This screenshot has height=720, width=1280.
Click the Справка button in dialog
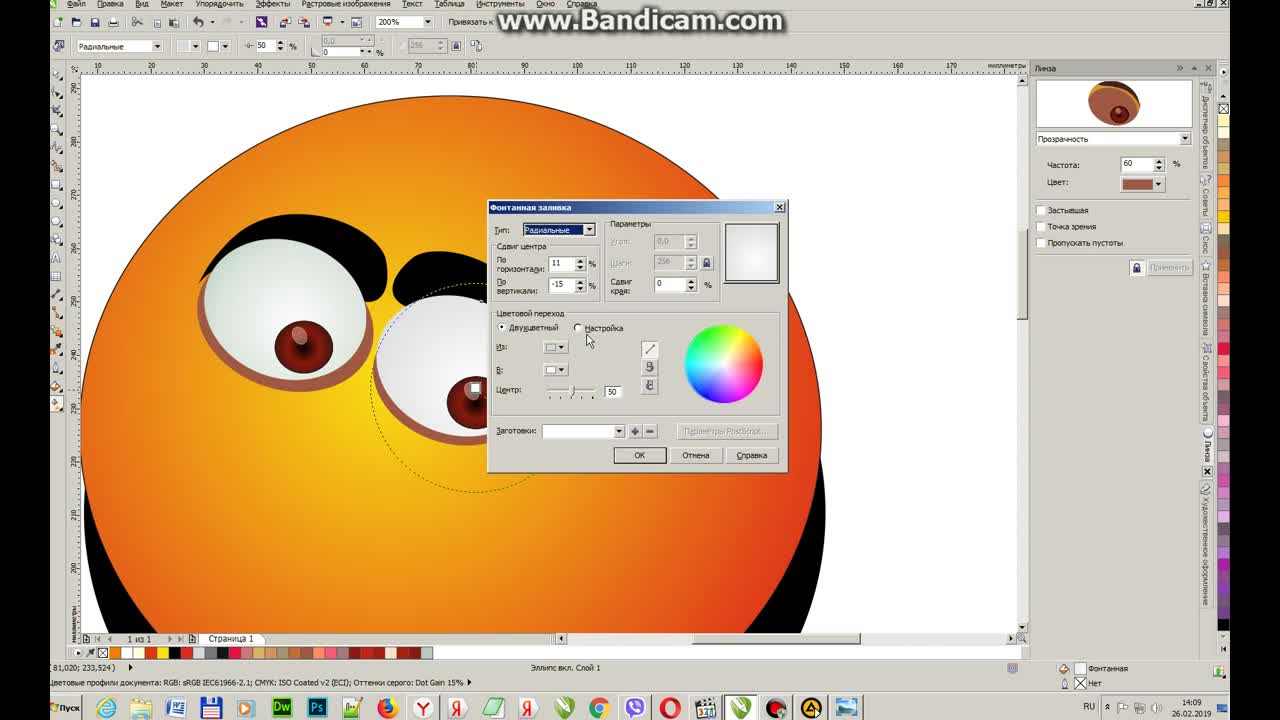pos(751,455)
